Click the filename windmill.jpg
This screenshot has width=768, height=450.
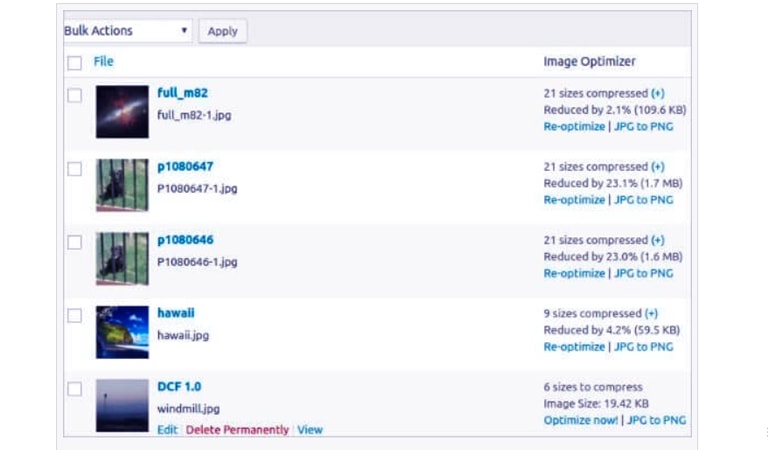188,408
